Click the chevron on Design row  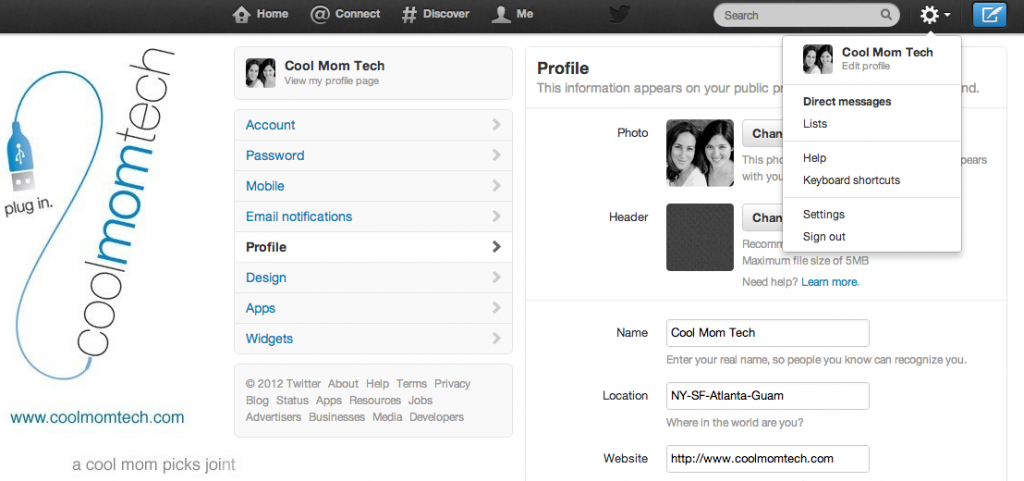[496, 277]
